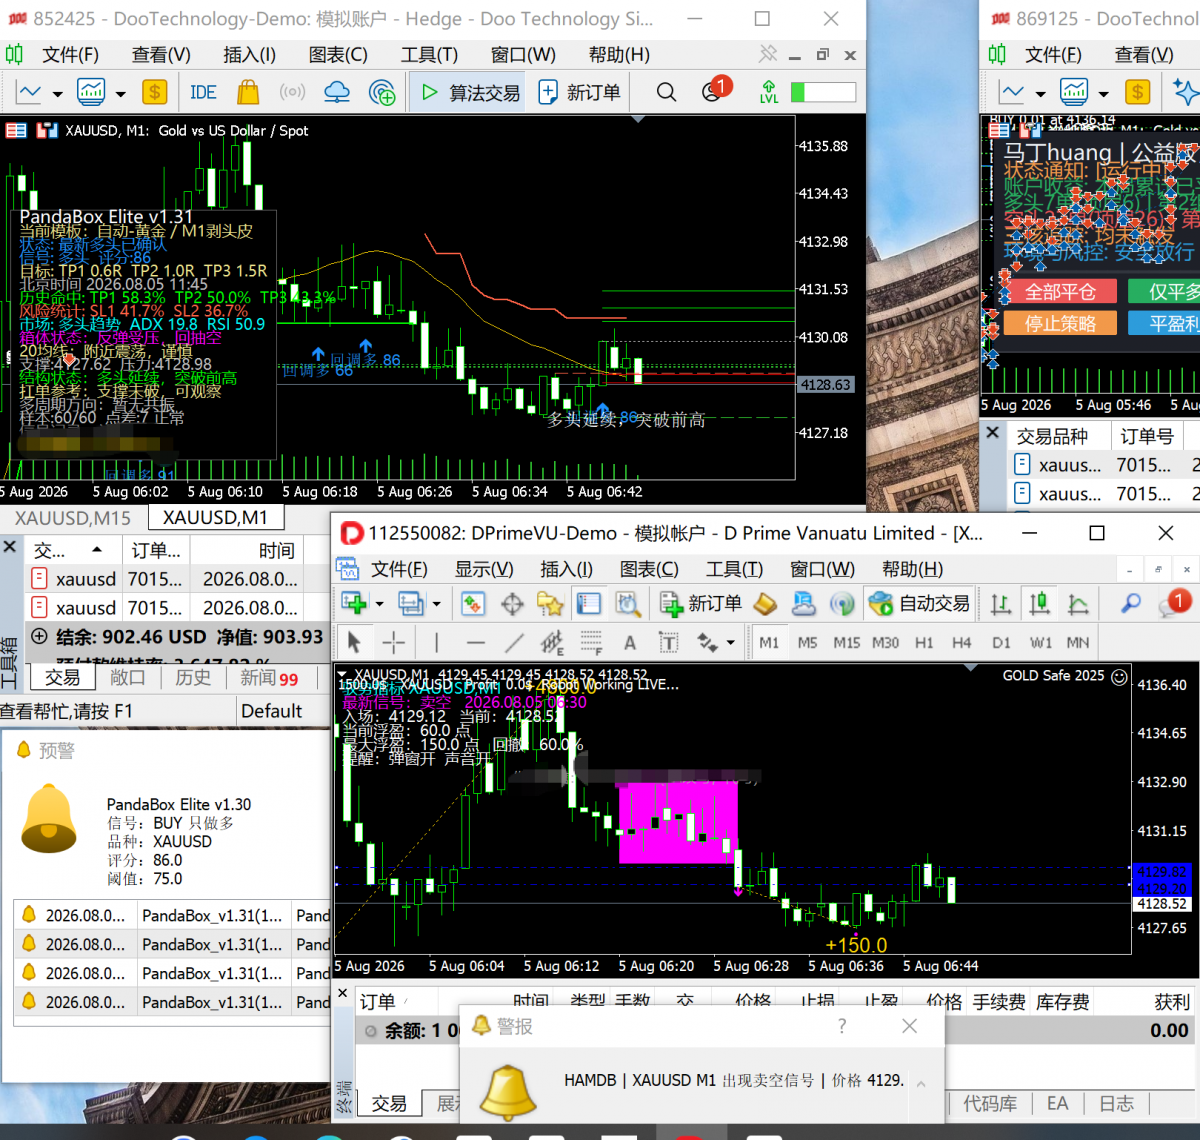Open the arrows objects dropdown in DPrimeVU drawing toolbar
Viewport: 1200px width, 1140px height.
pos(730,643)
